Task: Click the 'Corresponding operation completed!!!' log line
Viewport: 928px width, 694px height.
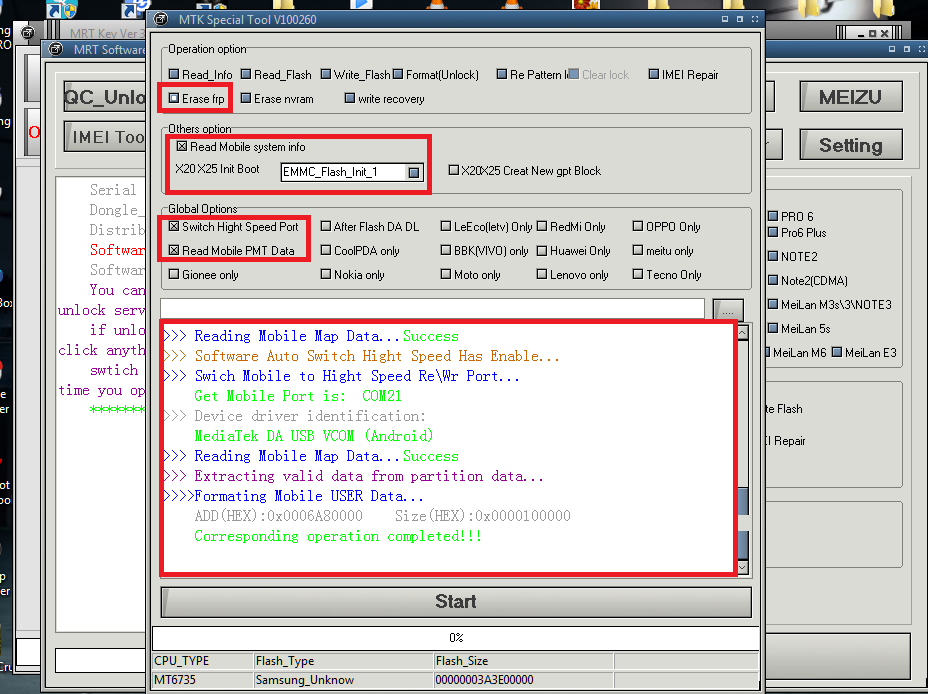Action: pos(338,536)
